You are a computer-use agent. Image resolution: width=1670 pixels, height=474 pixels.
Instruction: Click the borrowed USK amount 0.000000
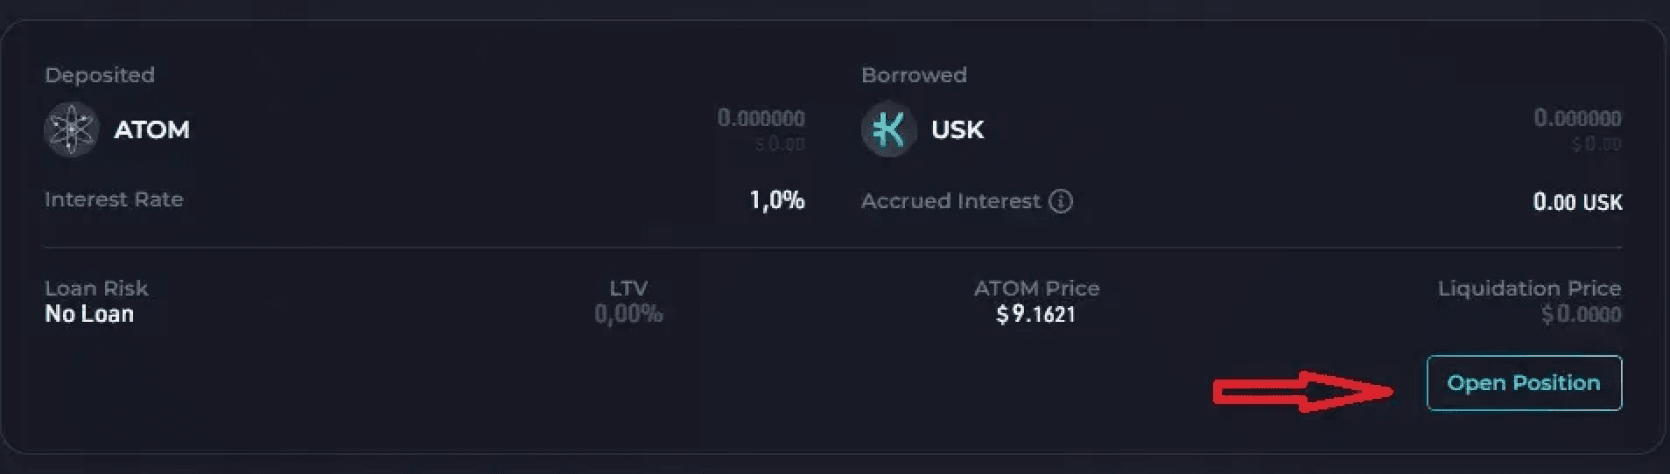point(1577,118)
